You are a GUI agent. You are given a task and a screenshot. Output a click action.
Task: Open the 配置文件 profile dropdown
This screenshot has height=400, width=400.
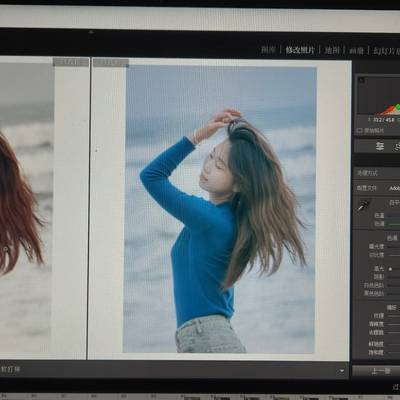[394, 188]
